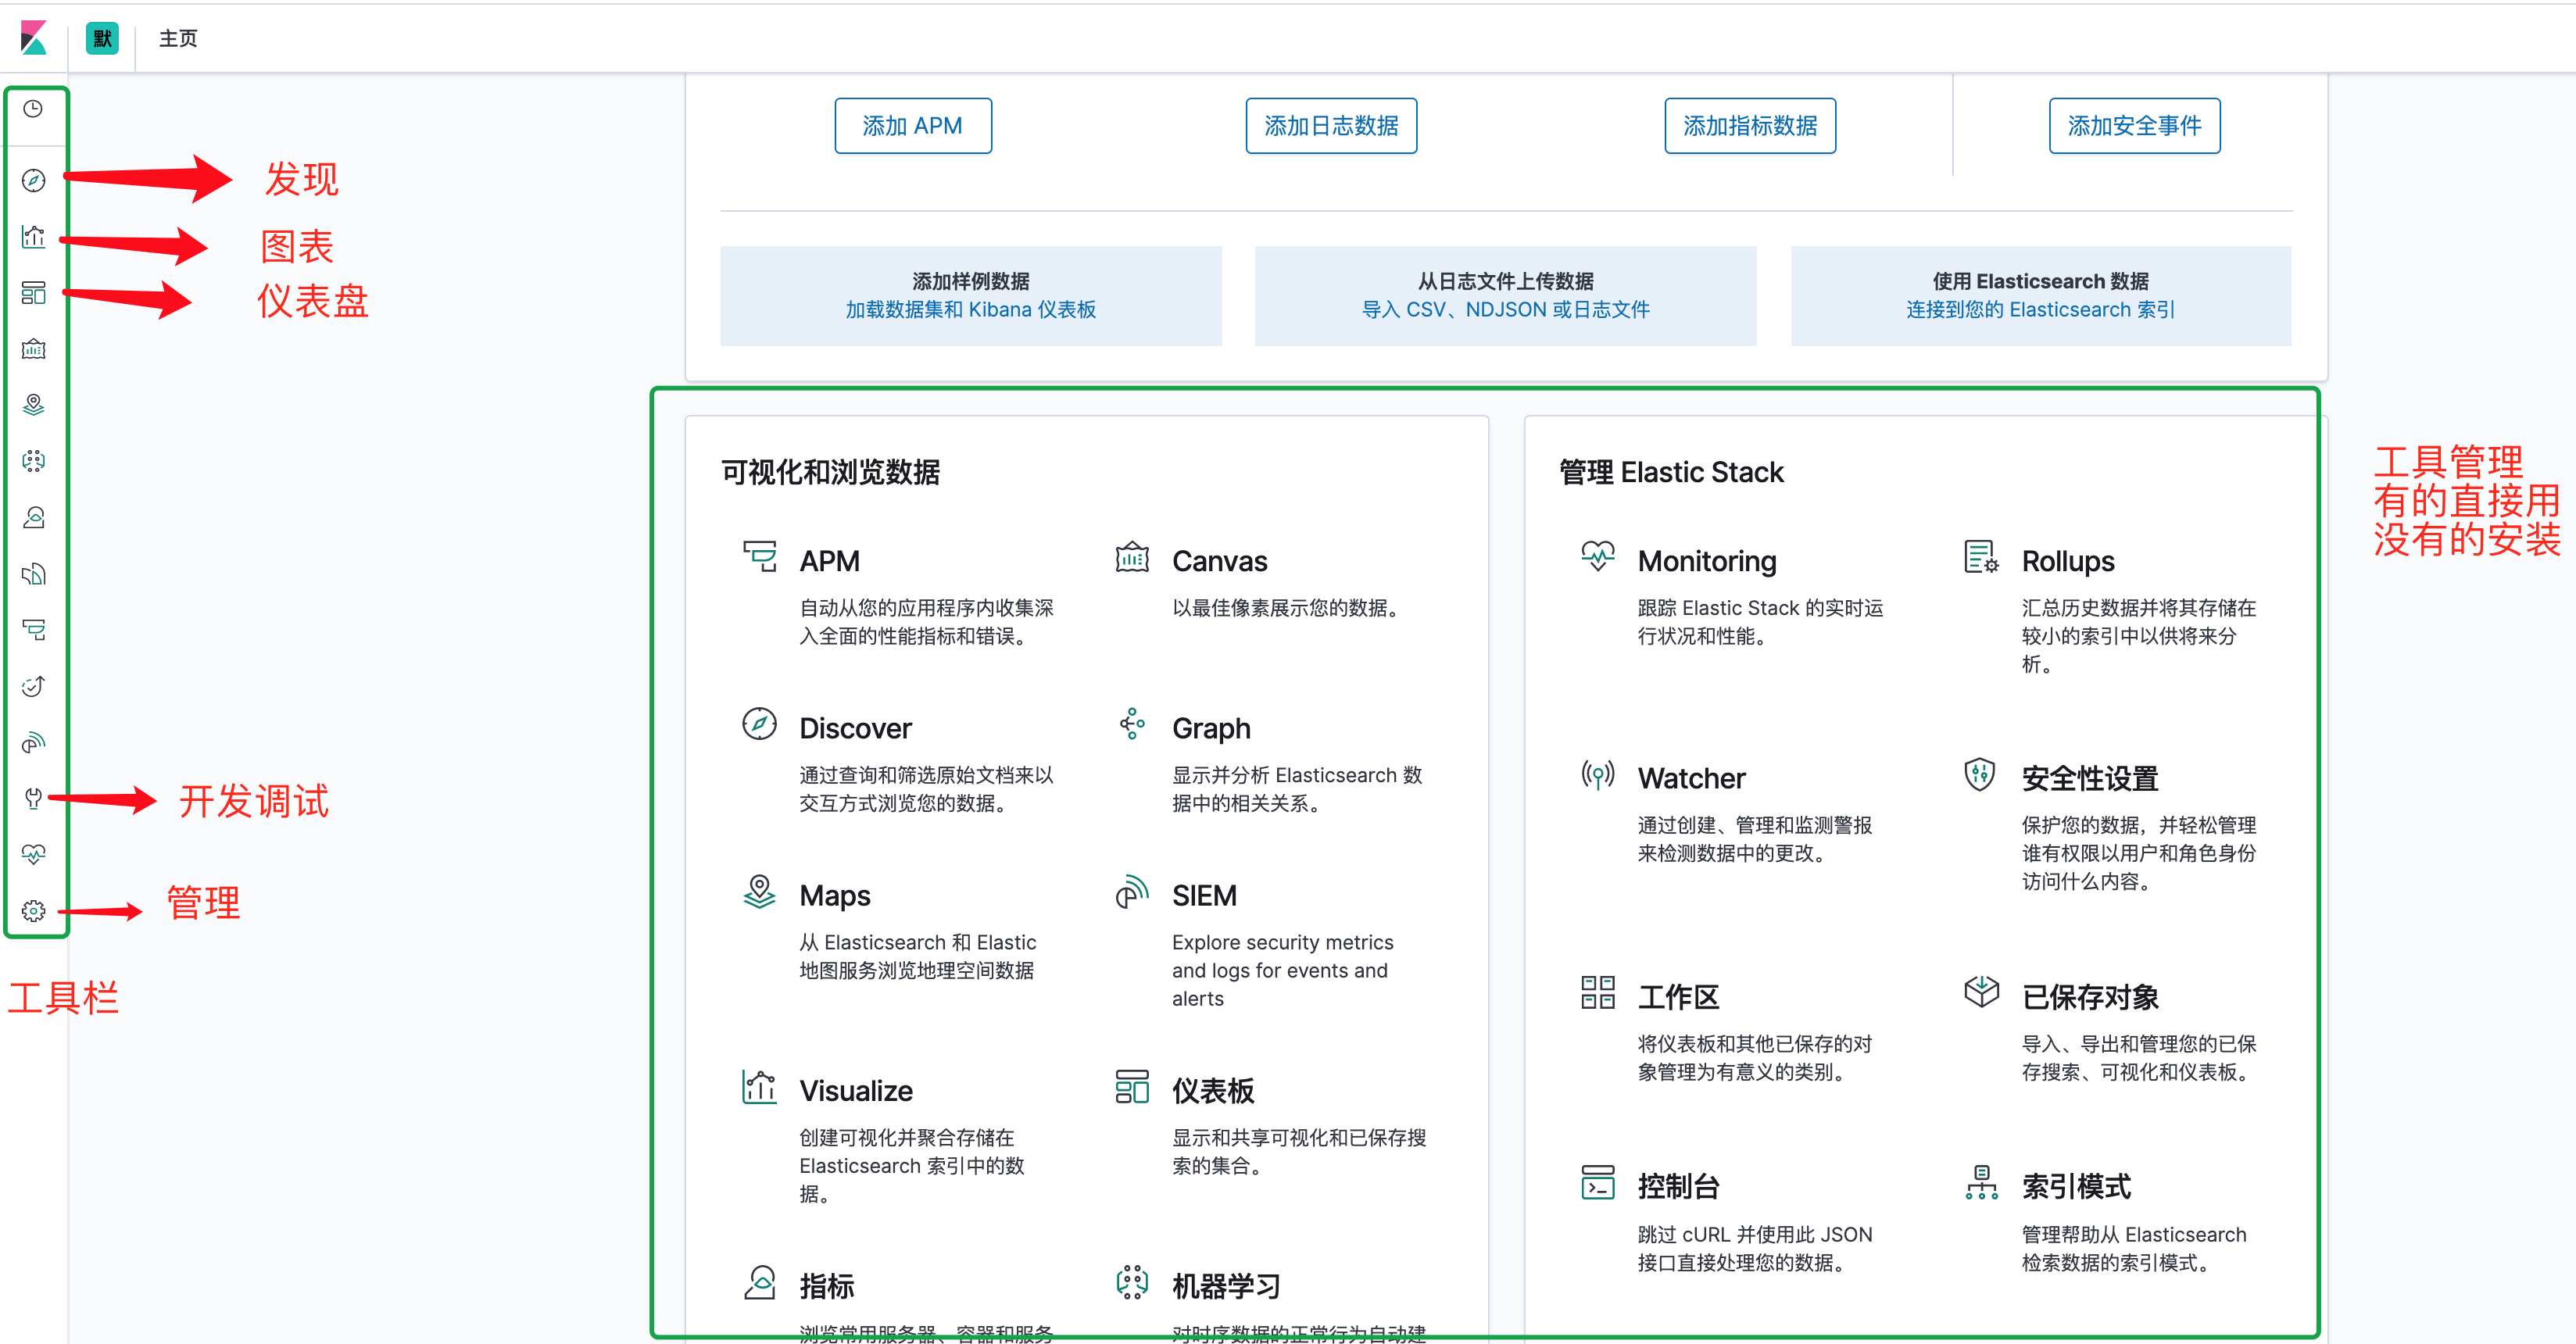Image resolution: width=2576 pixels, height=1344 pixels.
Task: Open the 控制台 console entry
Action: coord(1678,1187)
